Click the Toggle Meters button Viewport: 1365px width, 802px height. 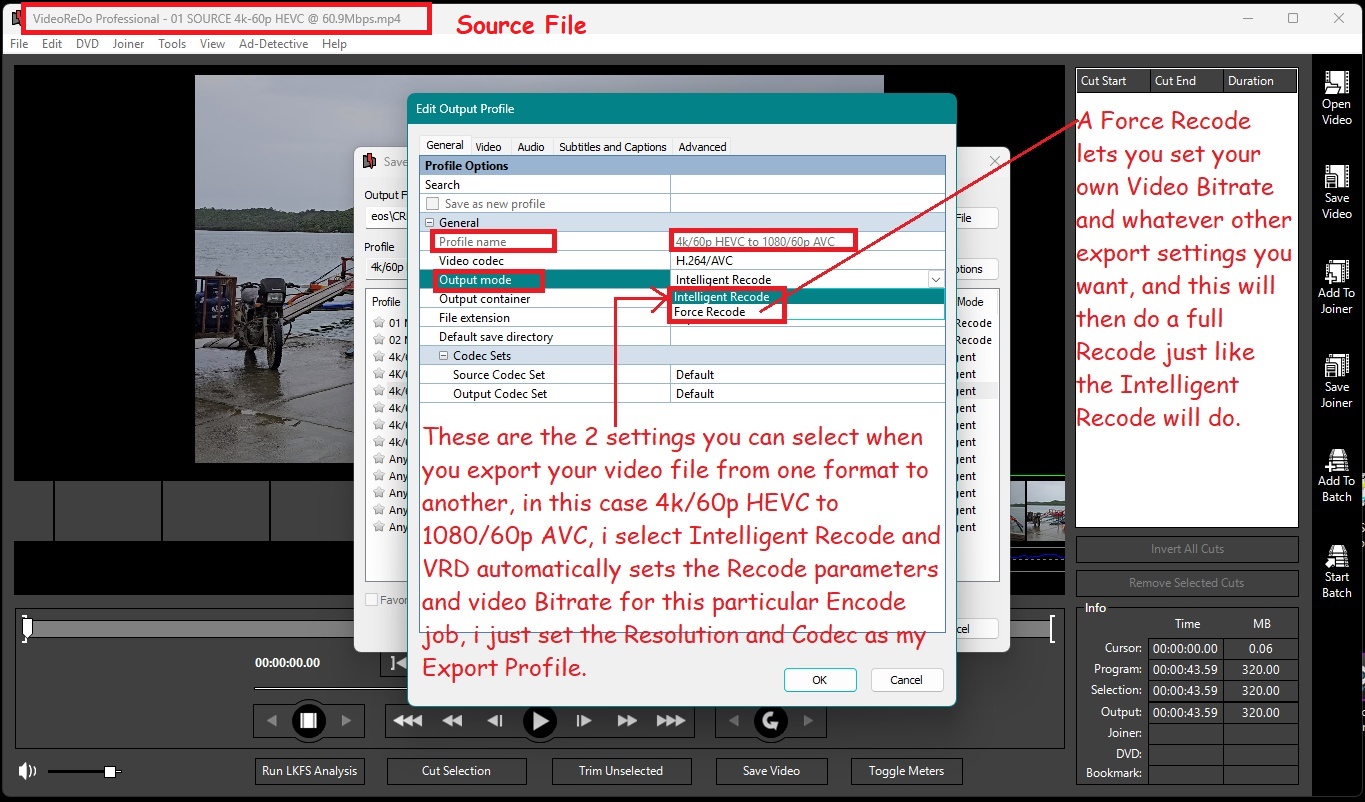pos(906,771)
